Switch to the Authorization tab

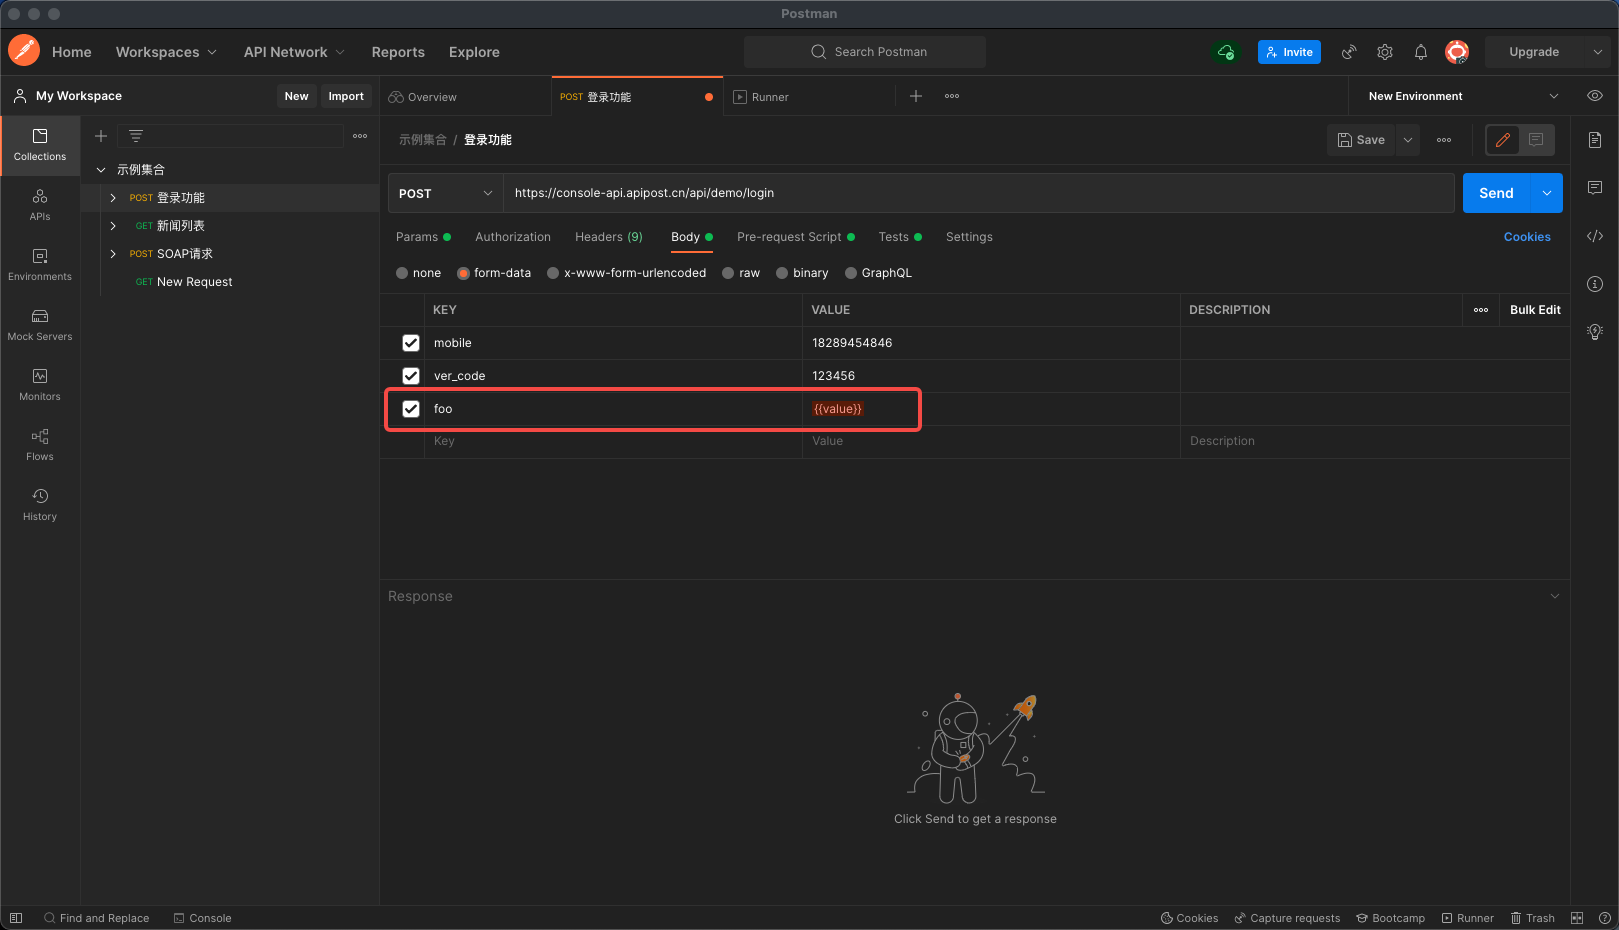513,237
